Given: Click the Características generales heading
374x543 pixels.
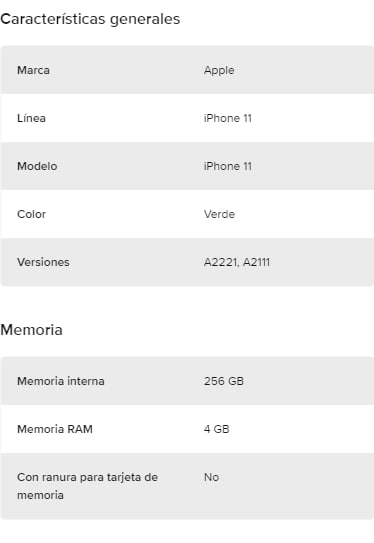Looking at the screenshot, I should (x=90, y=19).
